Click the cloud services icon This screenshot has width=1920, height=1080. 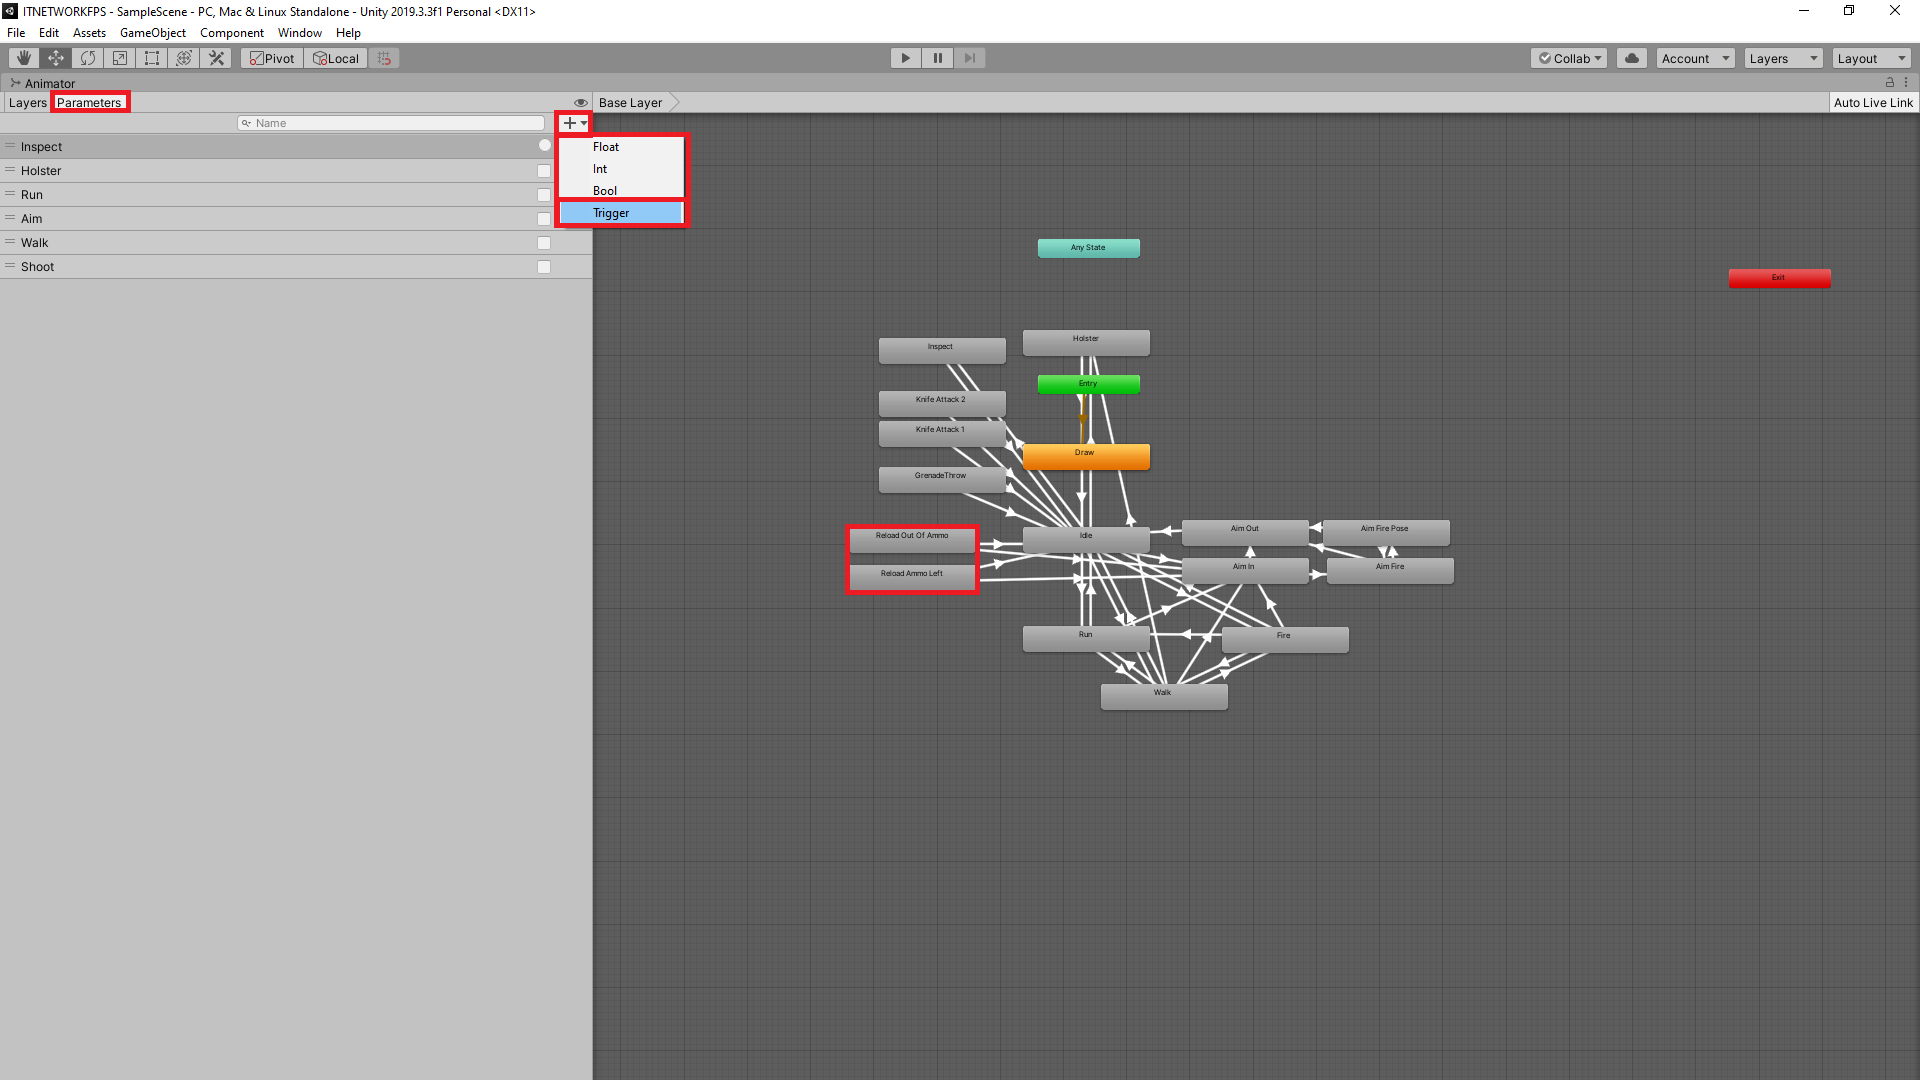1631,57
